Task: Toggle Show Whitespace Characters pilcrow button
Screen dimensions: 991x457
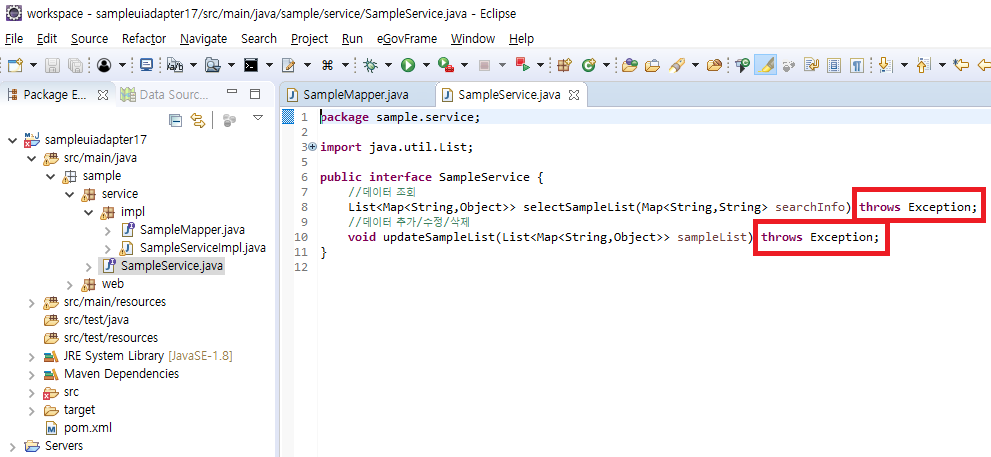Action: point(857,65)
